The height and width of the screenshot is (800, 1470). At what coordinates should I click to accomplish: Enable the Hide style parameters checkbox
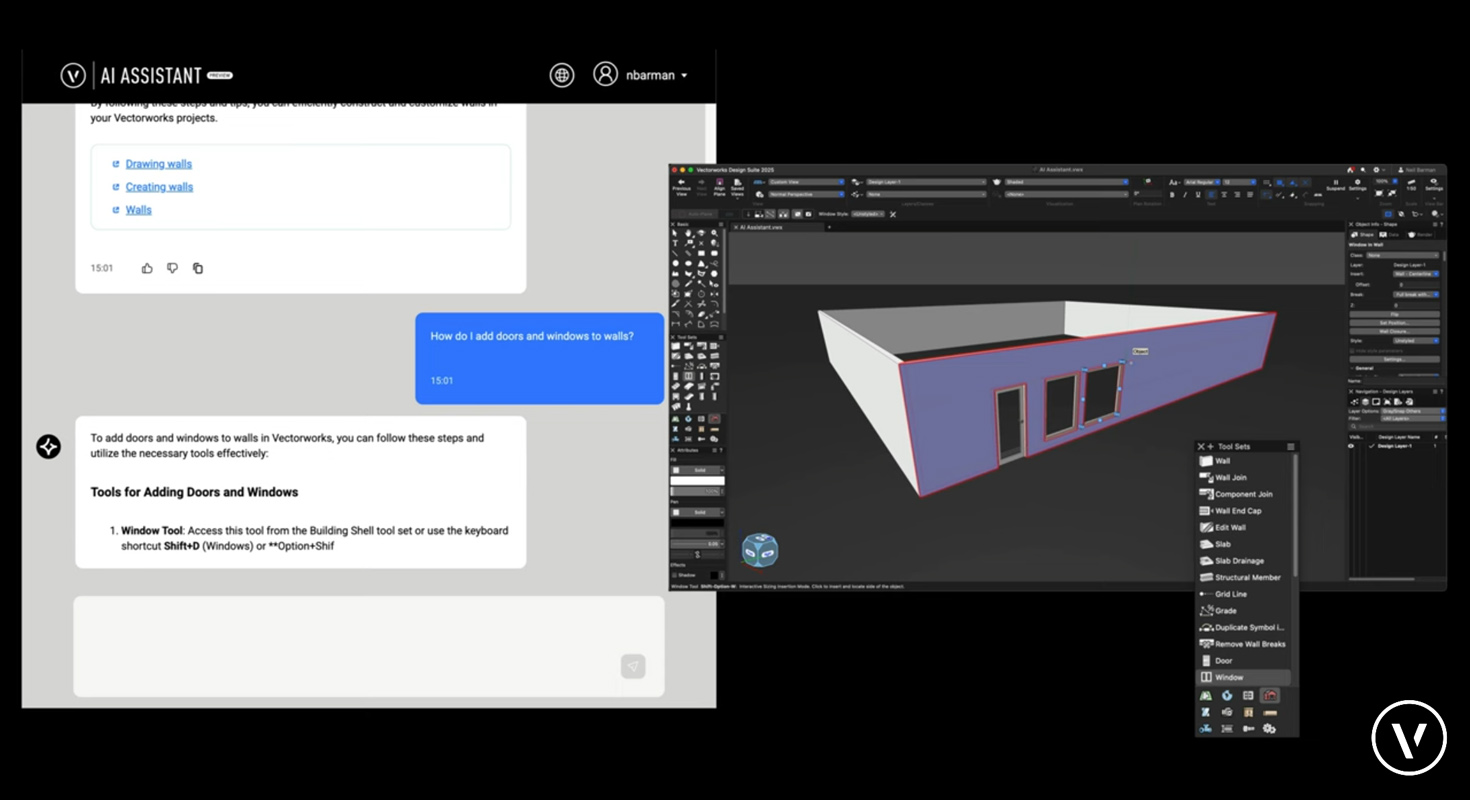tap(1353, 351)
